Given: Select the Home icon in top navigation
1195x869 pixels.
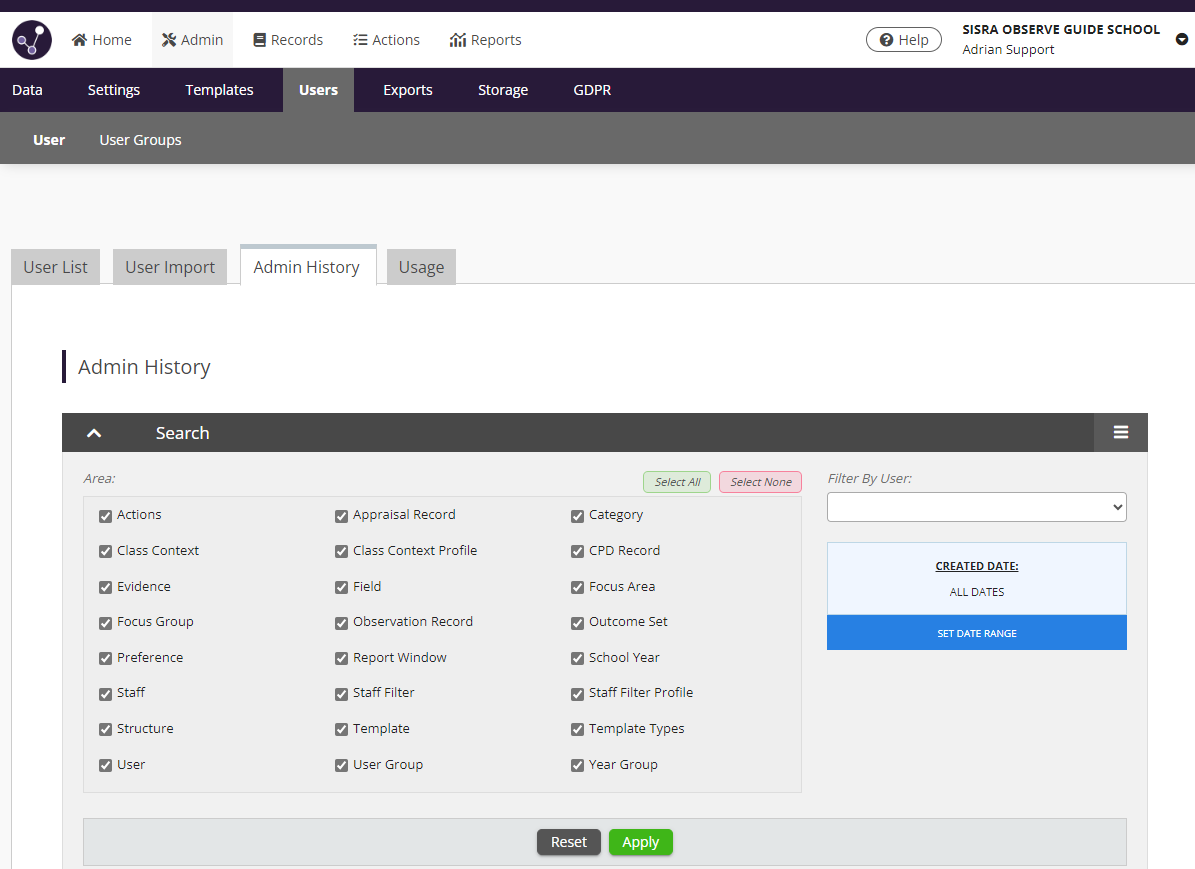Looking at the screenshot, I should (x=78, y=39).
